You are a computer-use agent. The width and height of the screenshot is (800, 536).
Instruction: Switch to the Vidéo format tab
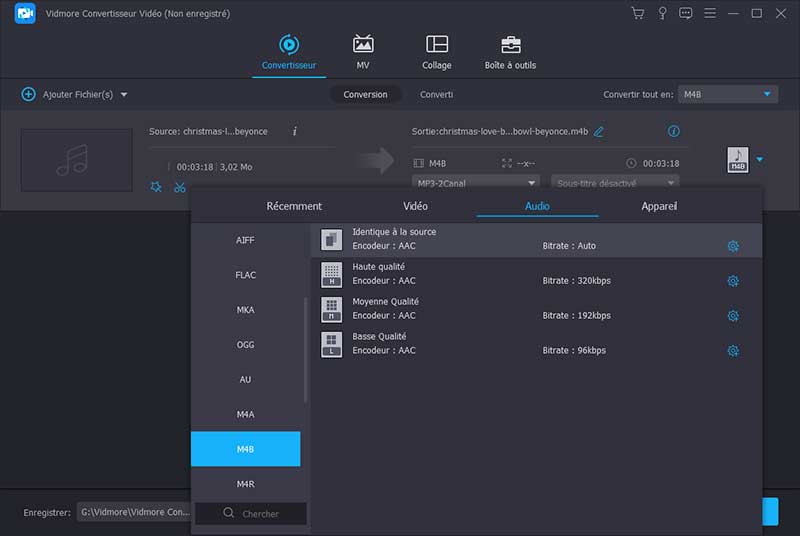coord(415,206)
